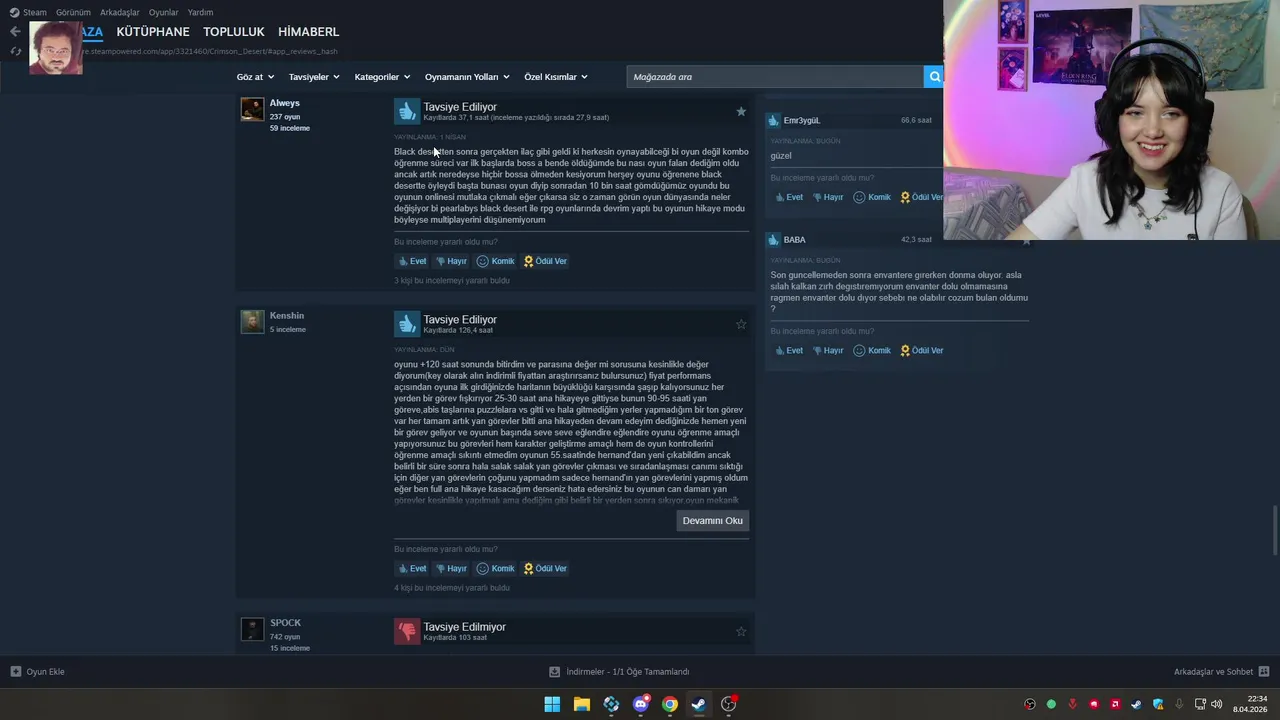Expand the Kategoriler dropdown
This screenshot has width=1280, height=720.
point(383,77)
